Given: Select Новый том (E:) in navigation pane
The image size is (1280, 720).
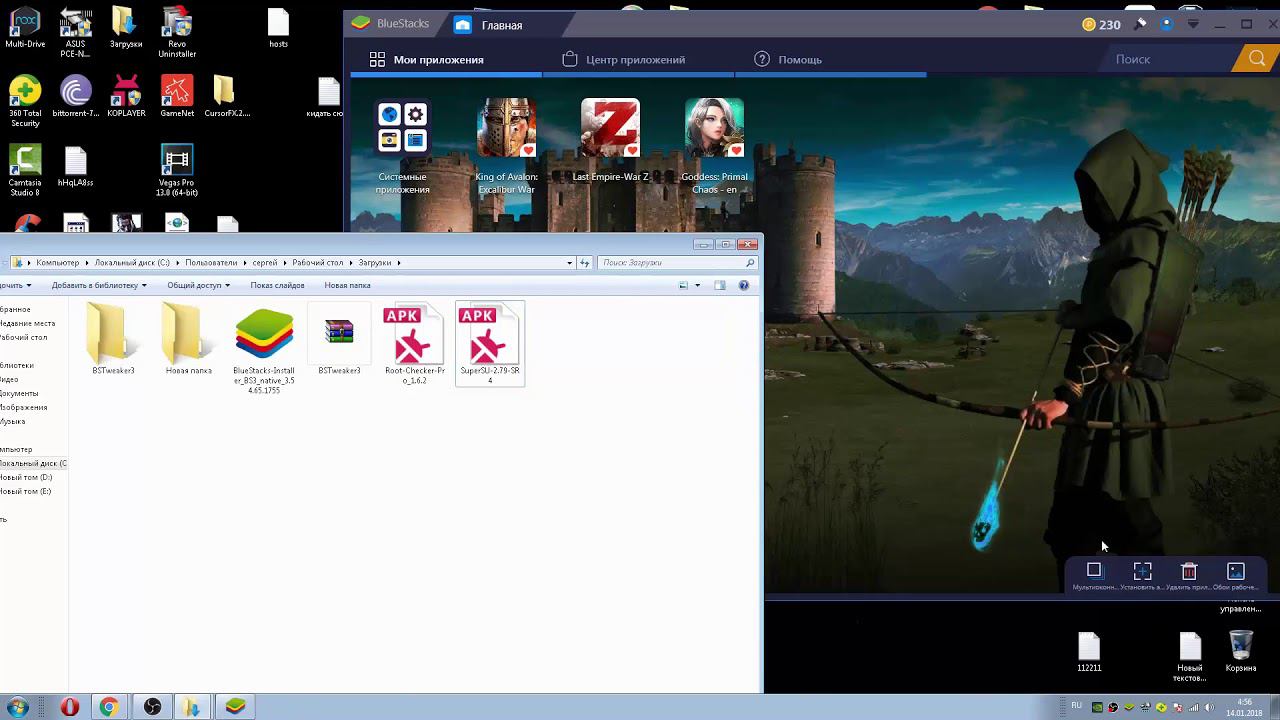Looking at the screenshot, I should pyautogui.click(x=26, y=491).
